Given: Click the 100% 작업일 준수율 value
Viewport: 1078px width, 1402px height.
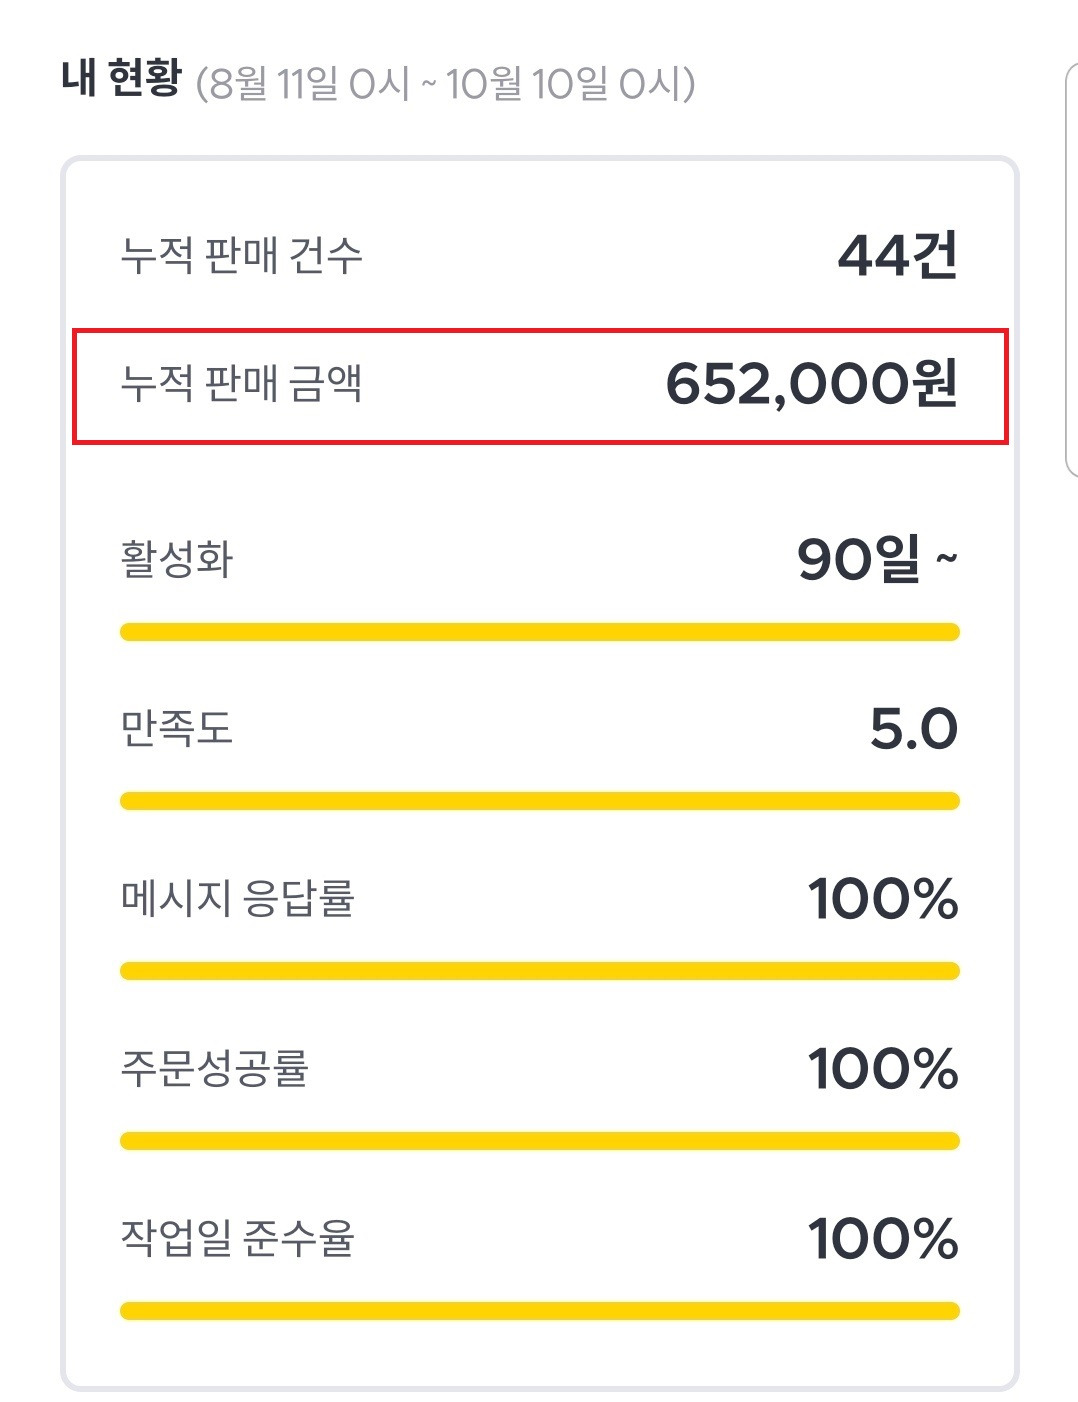Looking at the screenshot, I should point(883,1238).
